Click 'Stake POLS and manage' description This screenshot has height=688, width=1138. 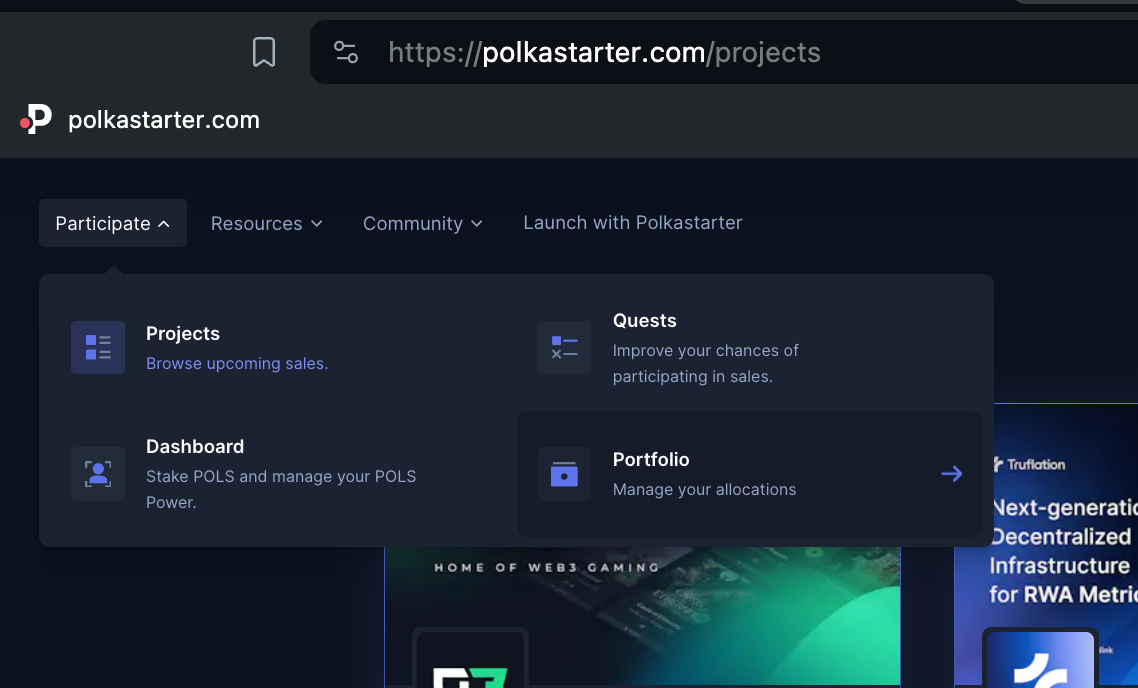(281, 489)
